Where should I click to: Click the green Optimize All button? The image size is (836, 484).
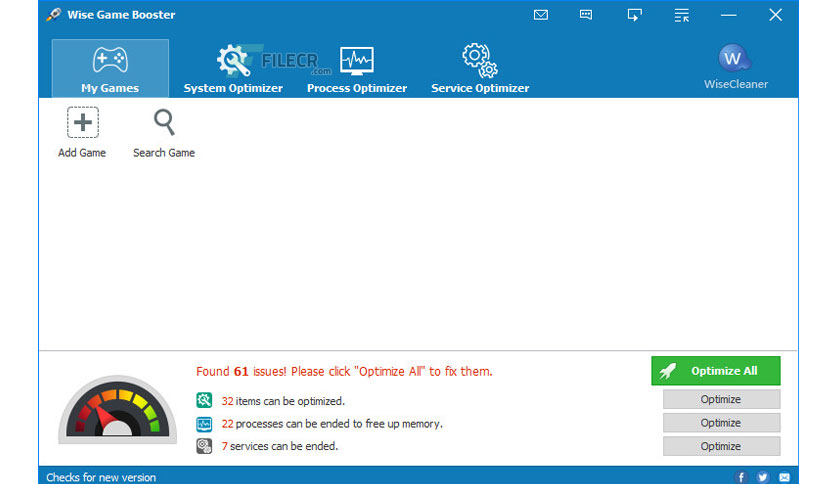(716, 370)
